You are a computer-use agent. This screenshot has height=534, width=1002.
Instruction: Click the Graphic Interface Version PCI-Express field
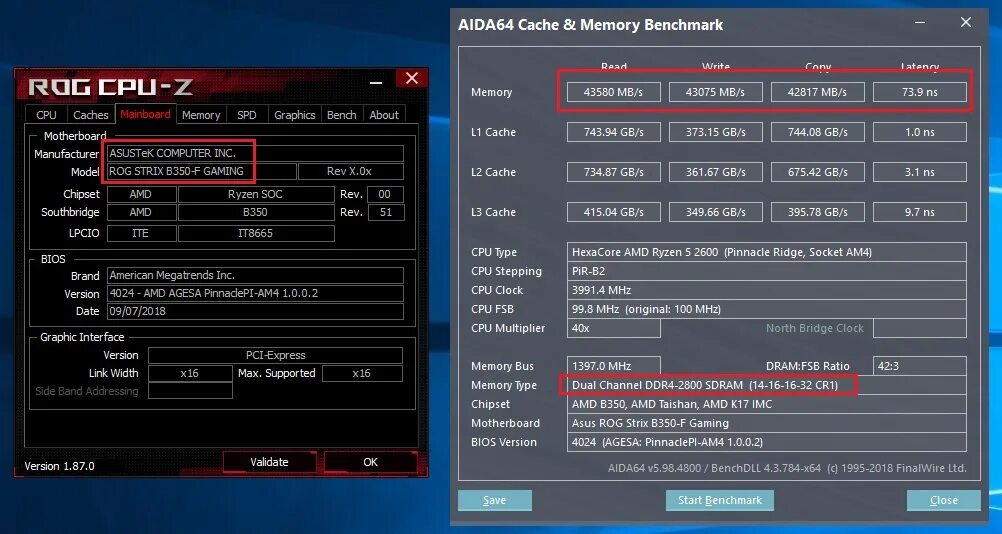click(x=275, y=355)
